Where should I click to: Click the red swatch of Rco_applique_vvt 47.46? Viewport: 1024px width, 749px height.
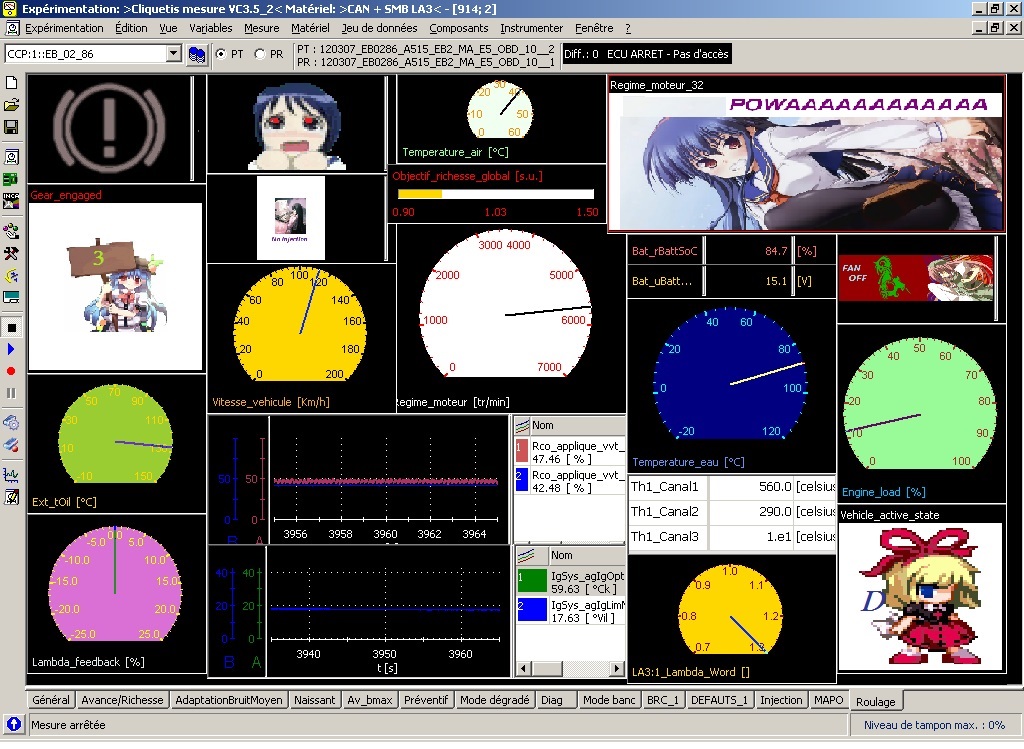[522, 451]
